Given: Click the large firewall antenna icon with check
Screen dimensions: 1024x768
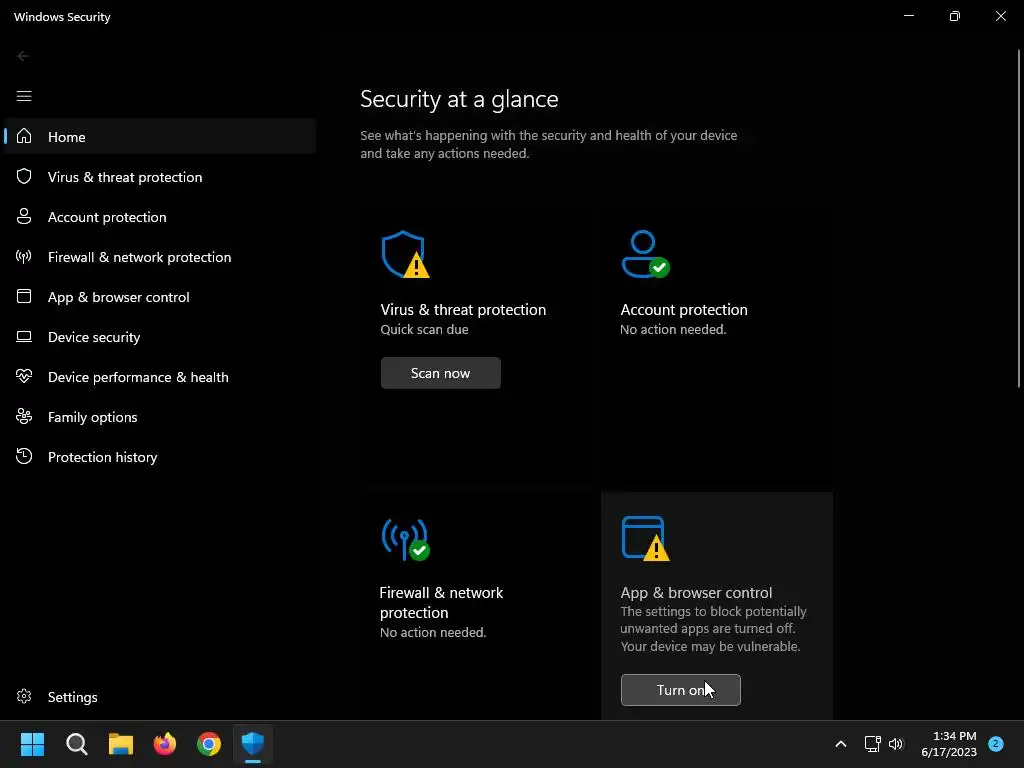Looking at the screenshot, I should click(405, 539).
